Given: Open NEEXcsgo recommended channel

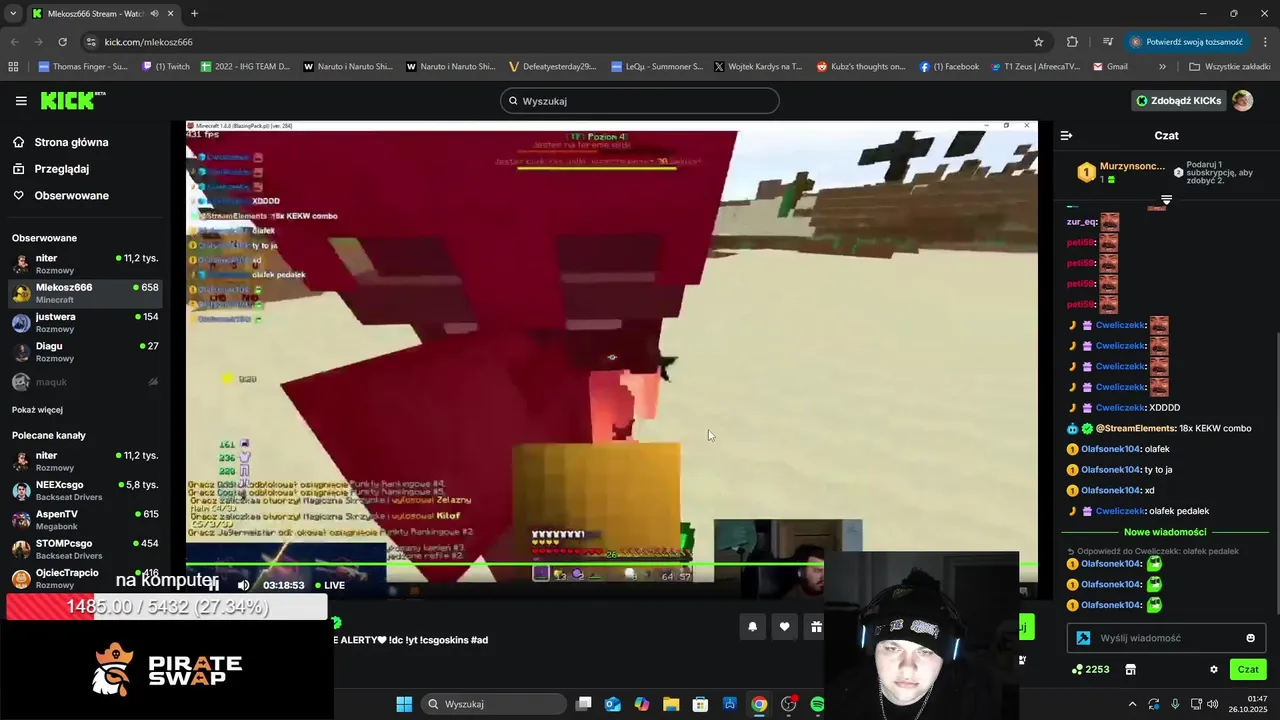Looking at the screenshot, I should pos(85,490).
